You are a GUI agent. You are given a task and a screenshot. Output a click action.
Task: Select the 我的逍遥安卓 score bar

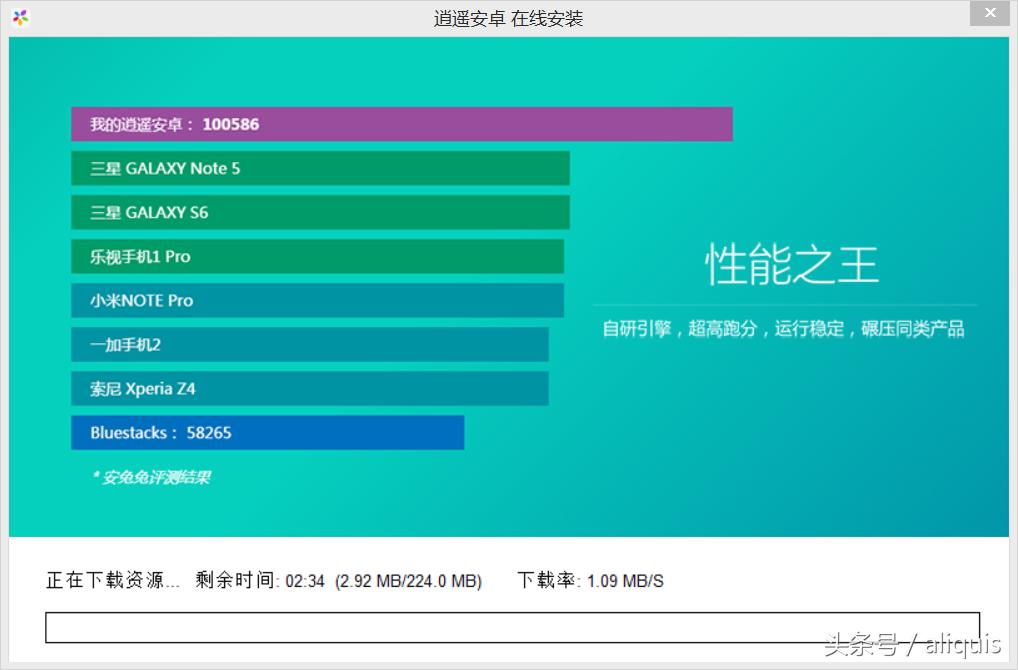click(x=400, y=124)
